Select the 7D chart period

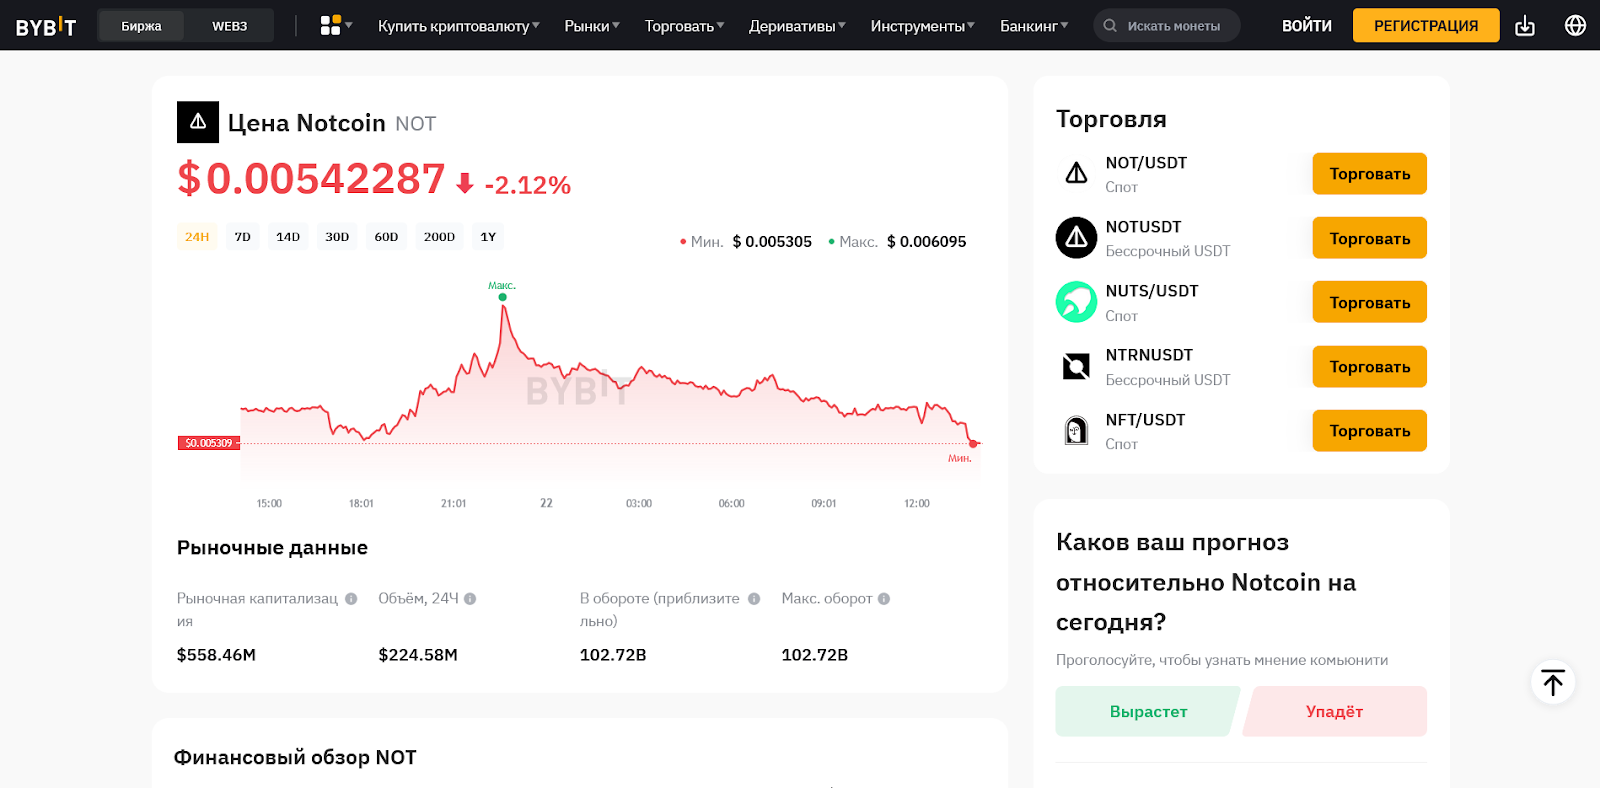pos(243,237)
